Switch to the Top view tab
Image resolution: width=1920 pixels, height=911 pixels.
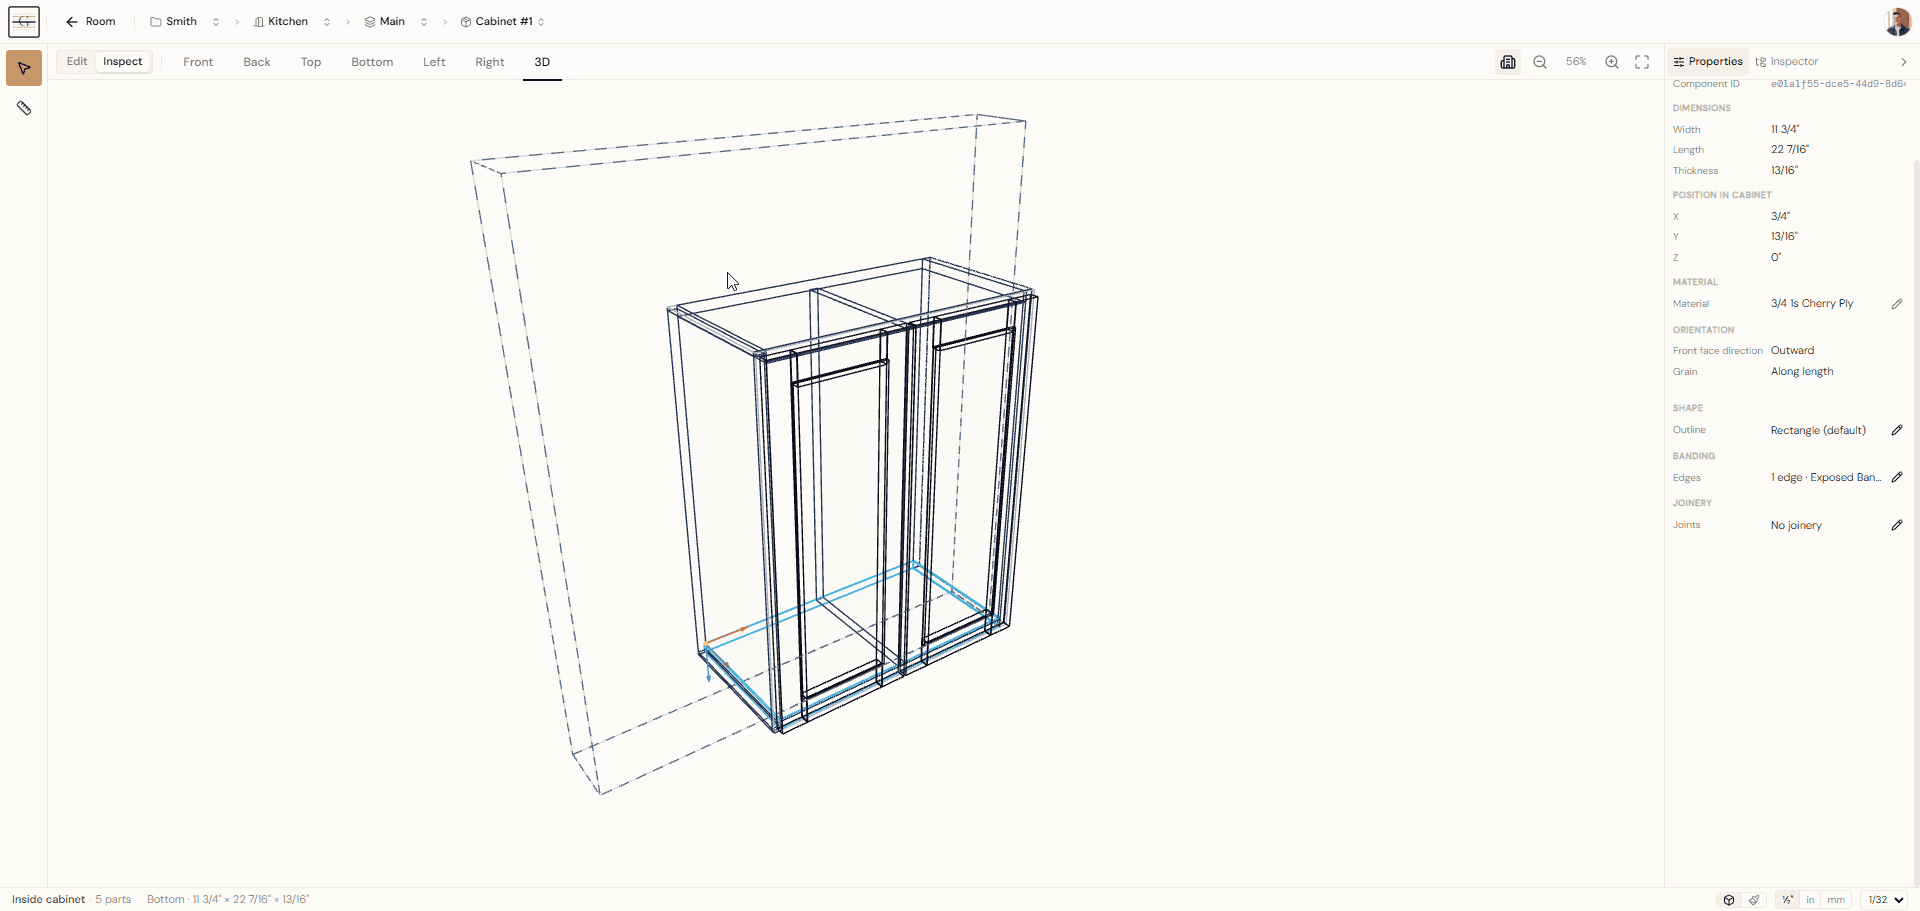pyautogui.click(x=311, y=62)
